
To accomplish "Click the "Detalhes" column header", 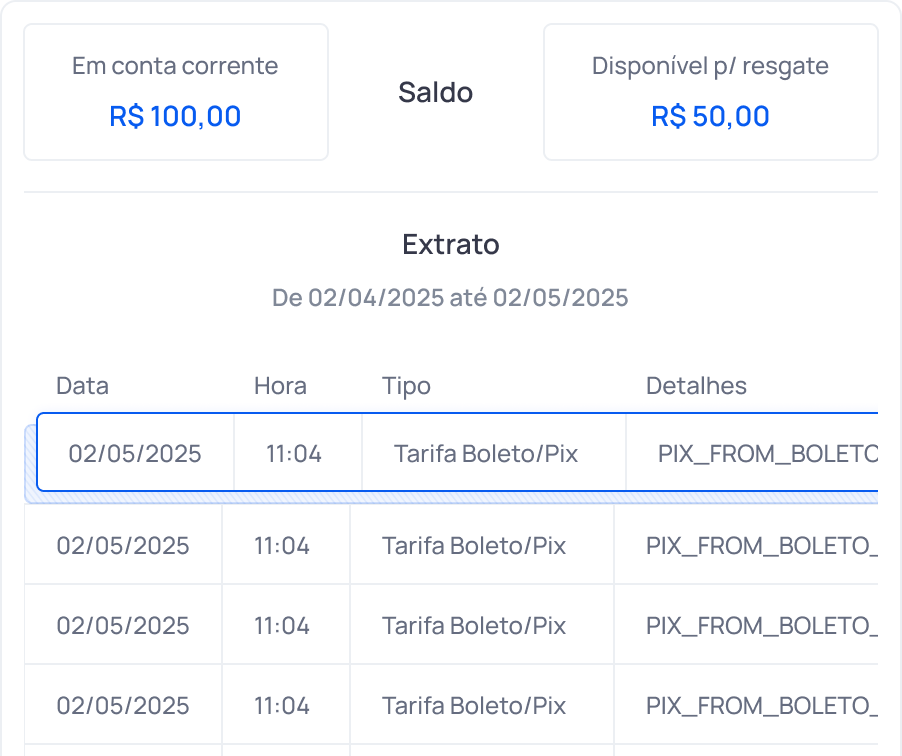I will point(696,386).
